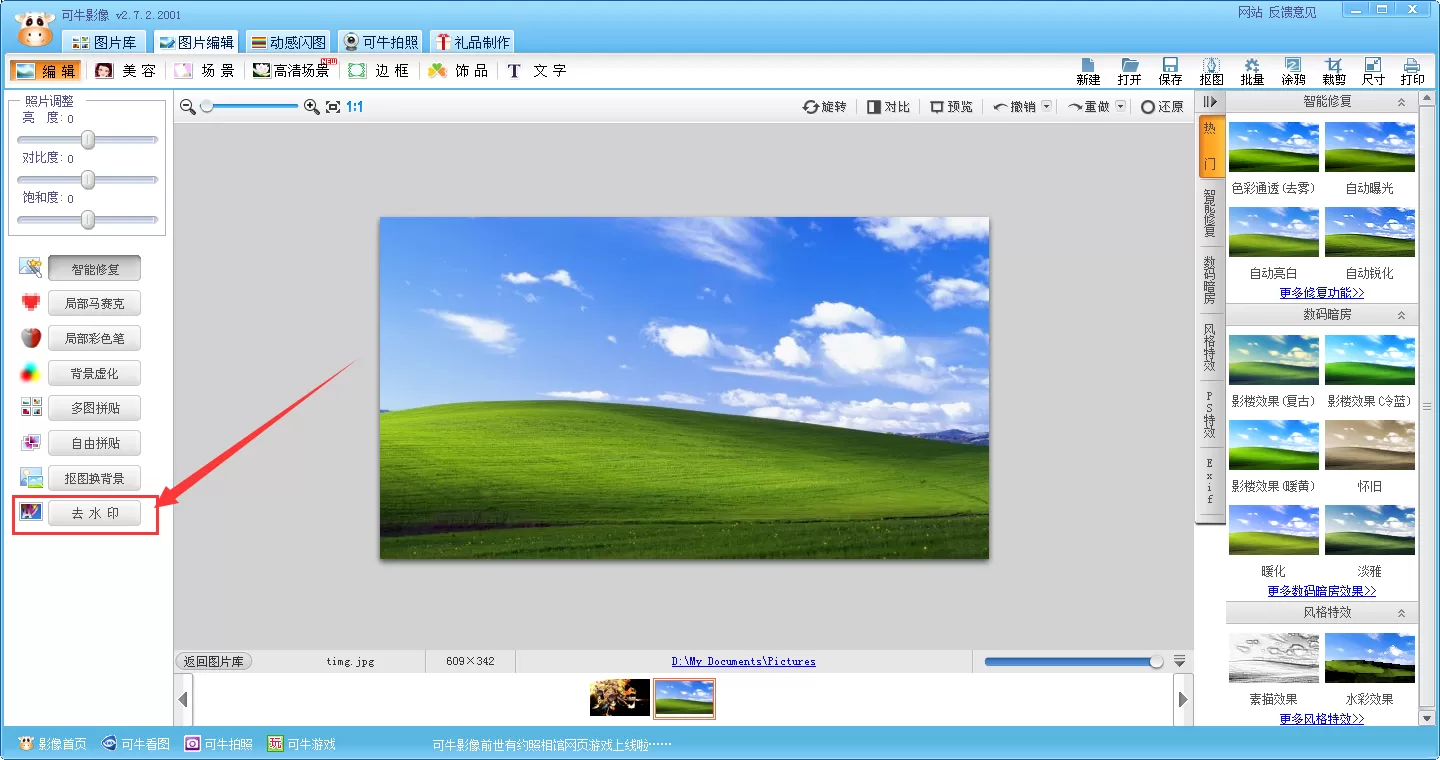This screenshot has height=760, width=1440.
Task: Open the 边框 frame sub-tab
Action: point(378,70)
